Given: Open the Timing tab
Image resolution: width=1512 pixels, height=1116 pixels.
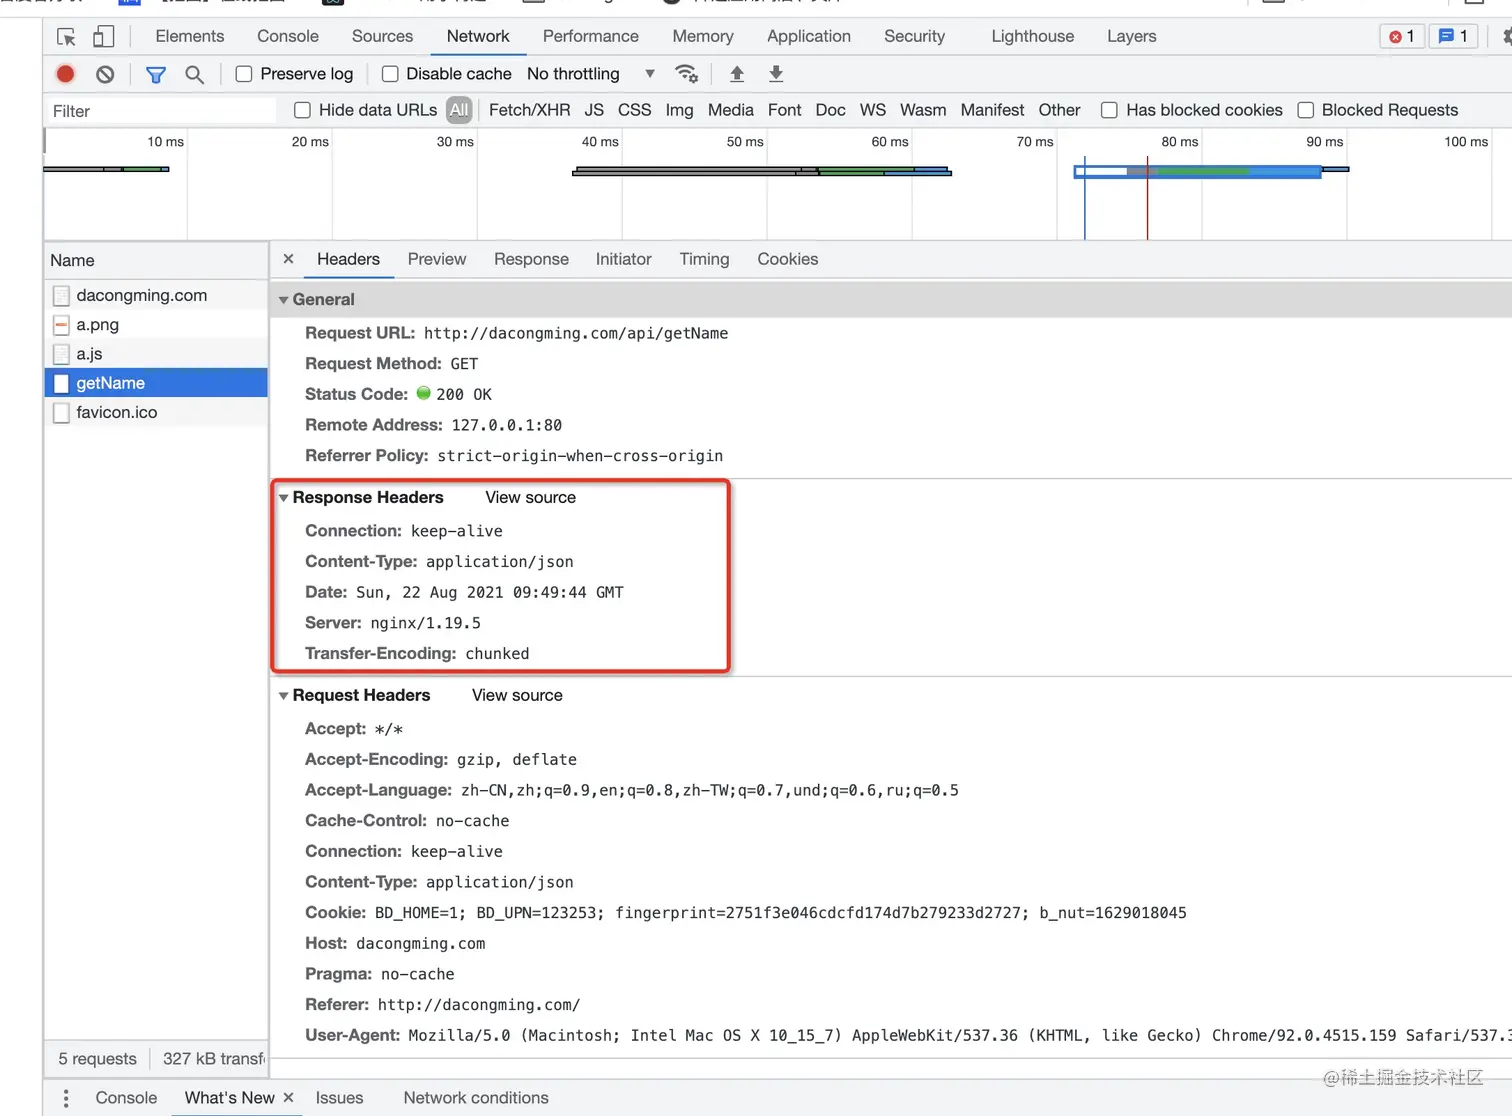Looking at the screenshot, I should (x=704, y=259).
